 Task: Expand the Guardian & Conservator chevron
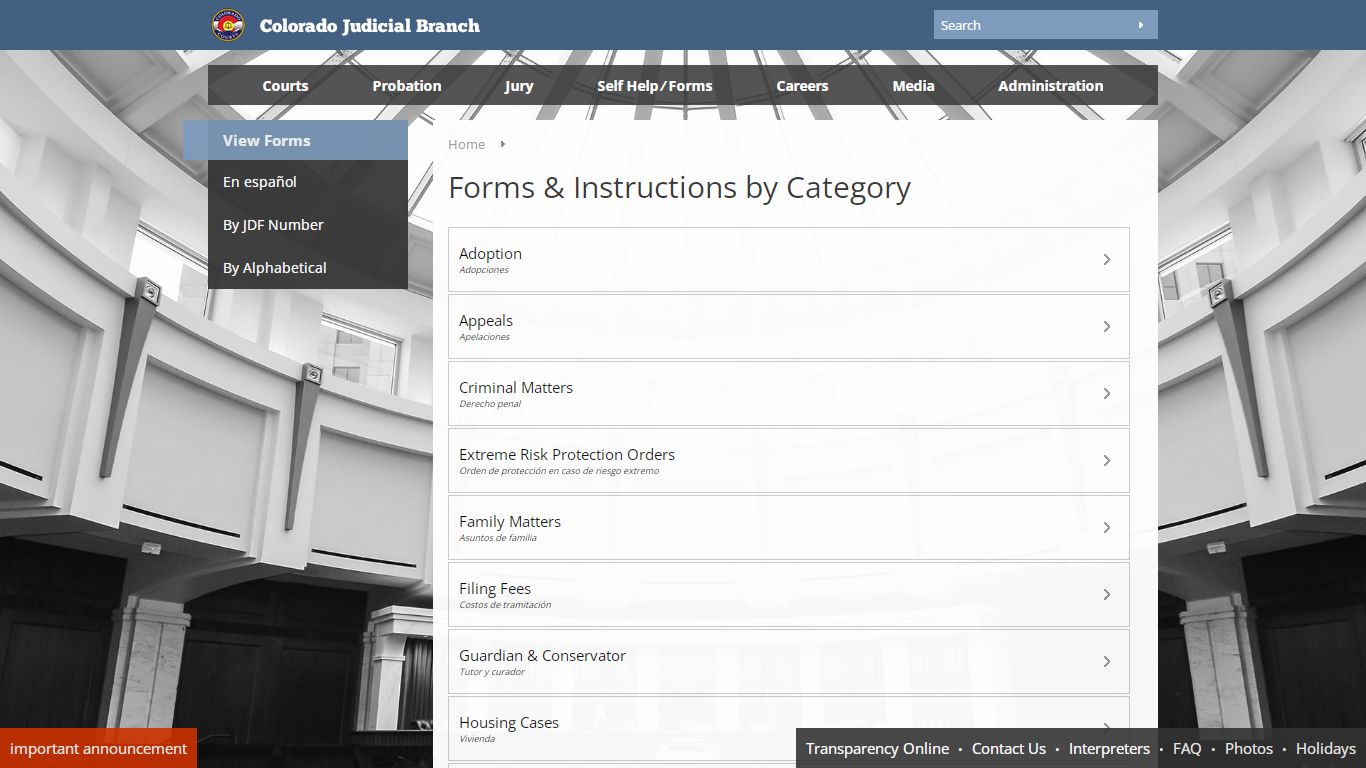(x=1107, y=661)
